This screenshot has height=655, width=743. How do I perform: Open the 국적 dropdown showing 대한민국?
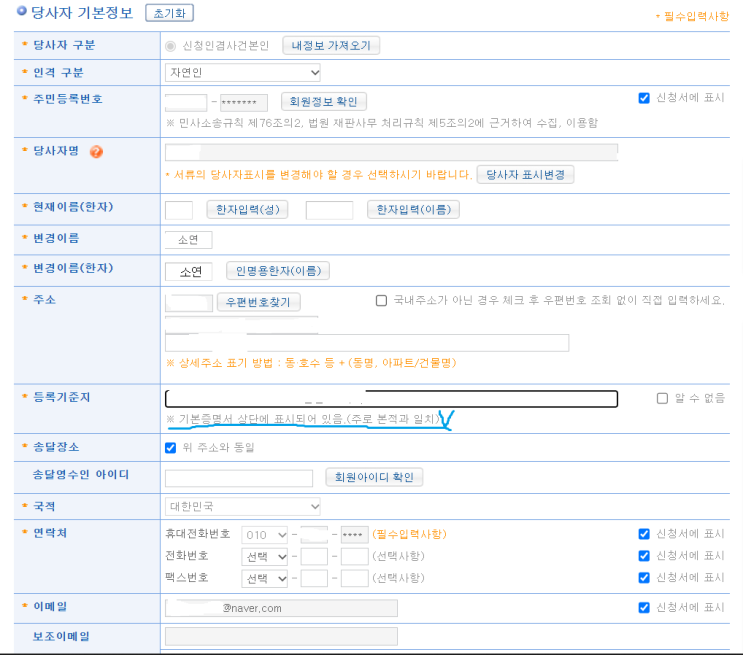click(243, 507)
